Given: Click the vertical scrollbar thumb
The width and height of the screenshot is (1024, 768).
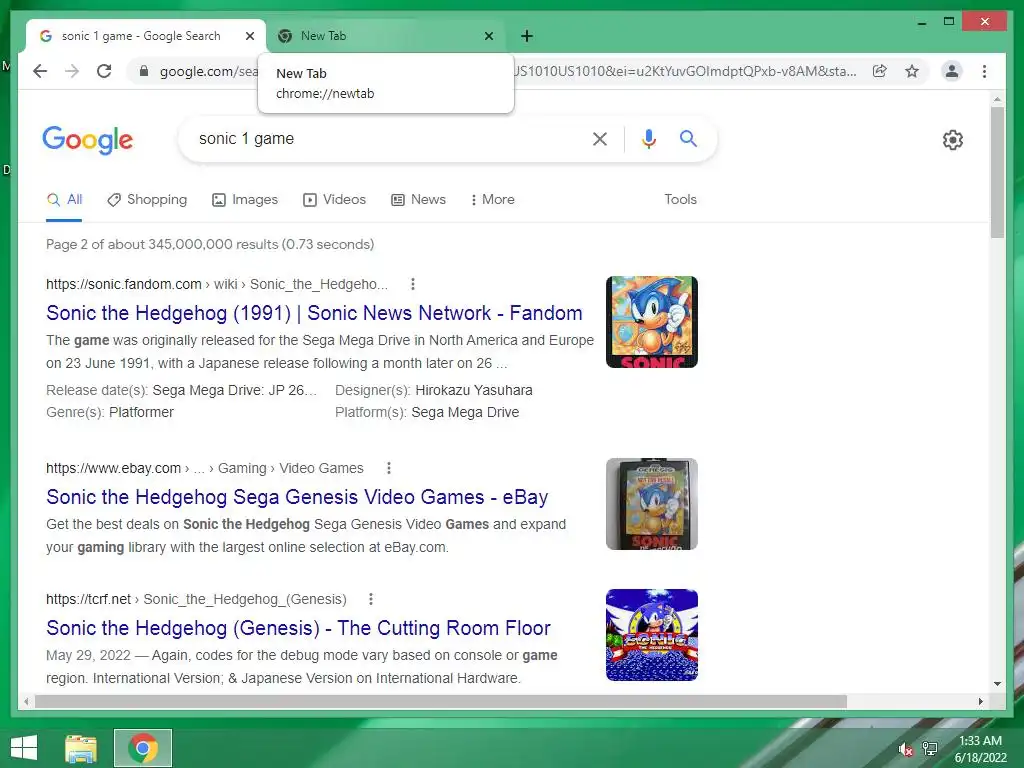Looking at the screenshot, I should 997,172.
